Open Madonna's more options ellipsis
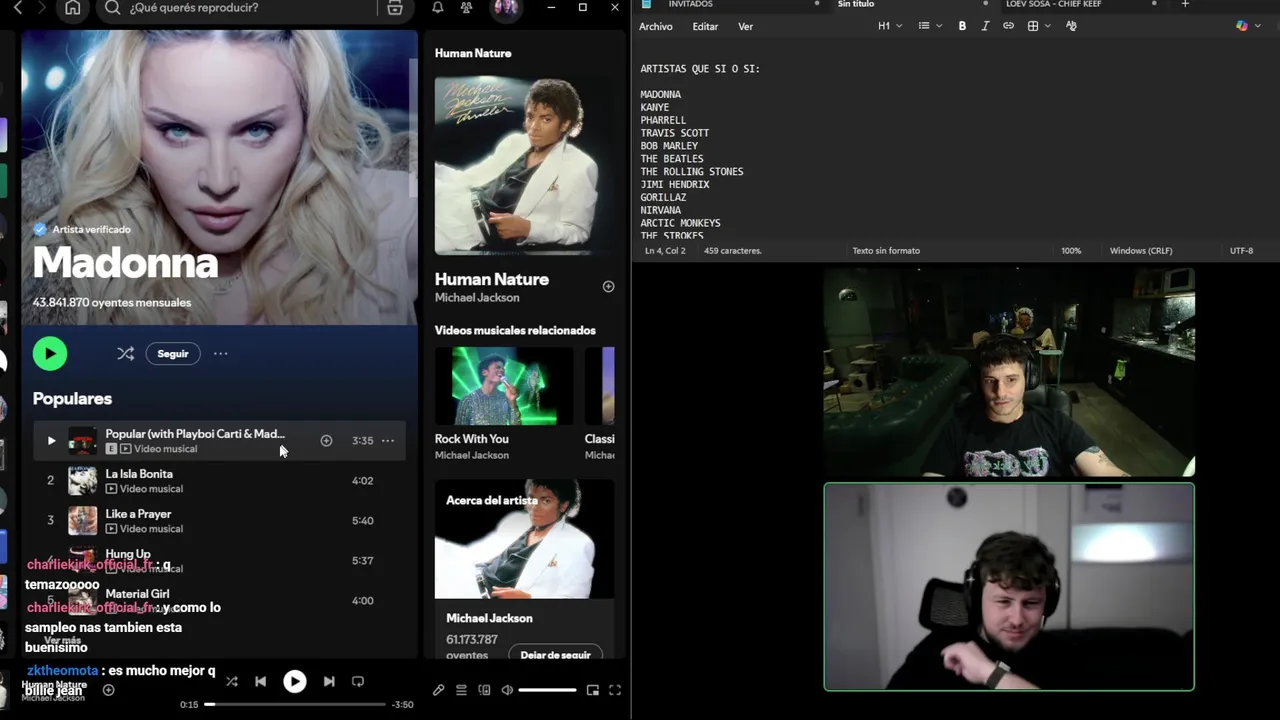This screenshot has height=720, width=1280. point(221,354)
